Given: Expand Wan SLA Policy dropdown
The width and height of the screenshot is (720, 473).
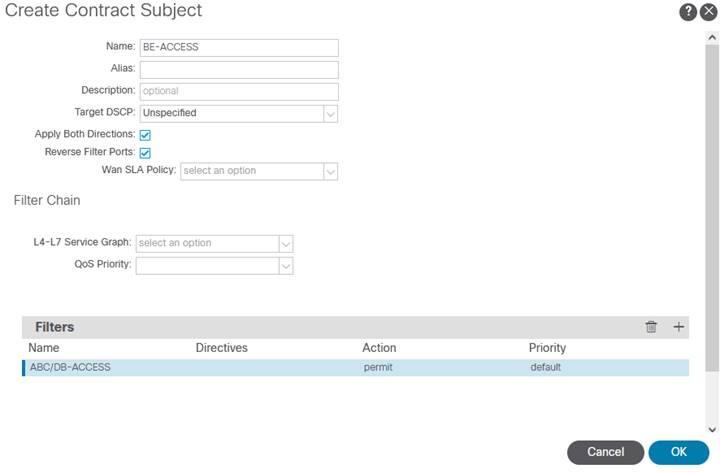Looking at the screenshot, I should coord(330,172).
